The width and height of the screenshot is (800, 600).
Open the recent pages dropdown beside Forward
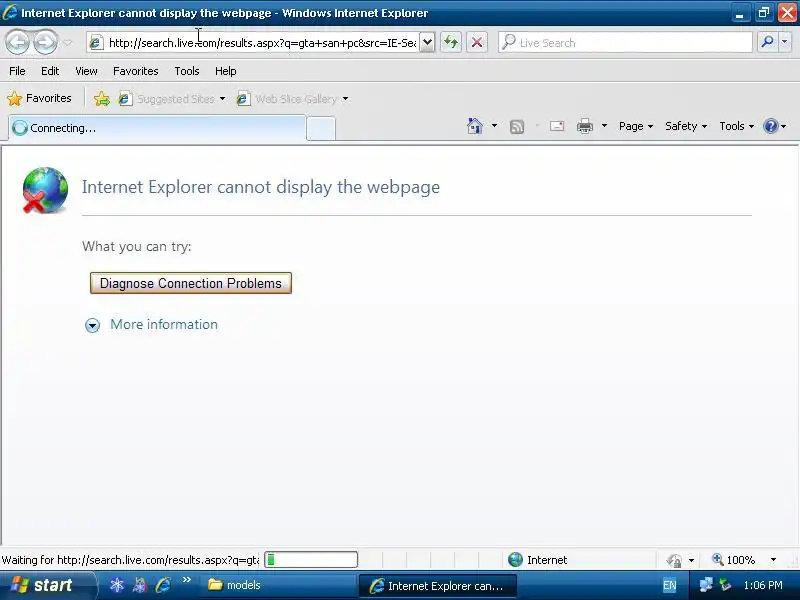[x=68, y=43]
